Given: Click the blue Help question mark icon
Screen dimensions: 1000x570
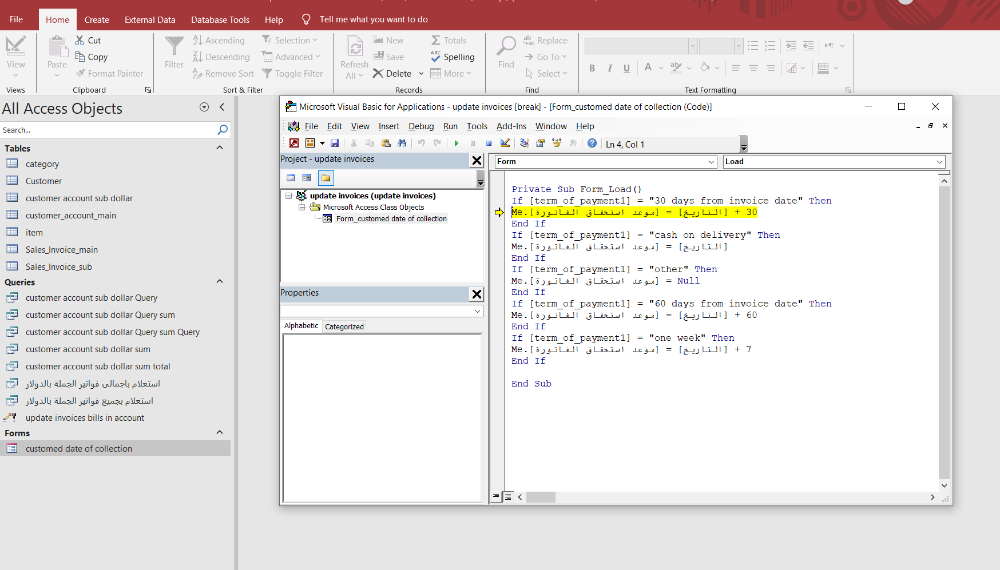Looking at the screenshot, I should click(592, 143).
